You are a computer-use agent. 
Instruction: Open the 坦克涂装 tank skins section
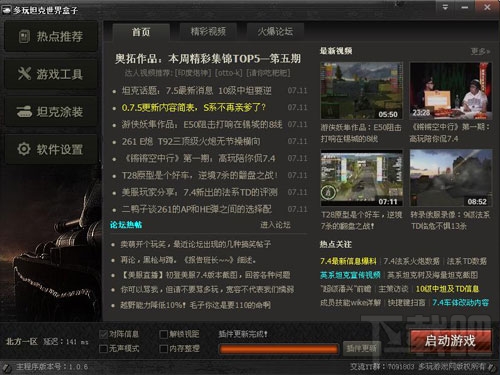pos(51,112)
